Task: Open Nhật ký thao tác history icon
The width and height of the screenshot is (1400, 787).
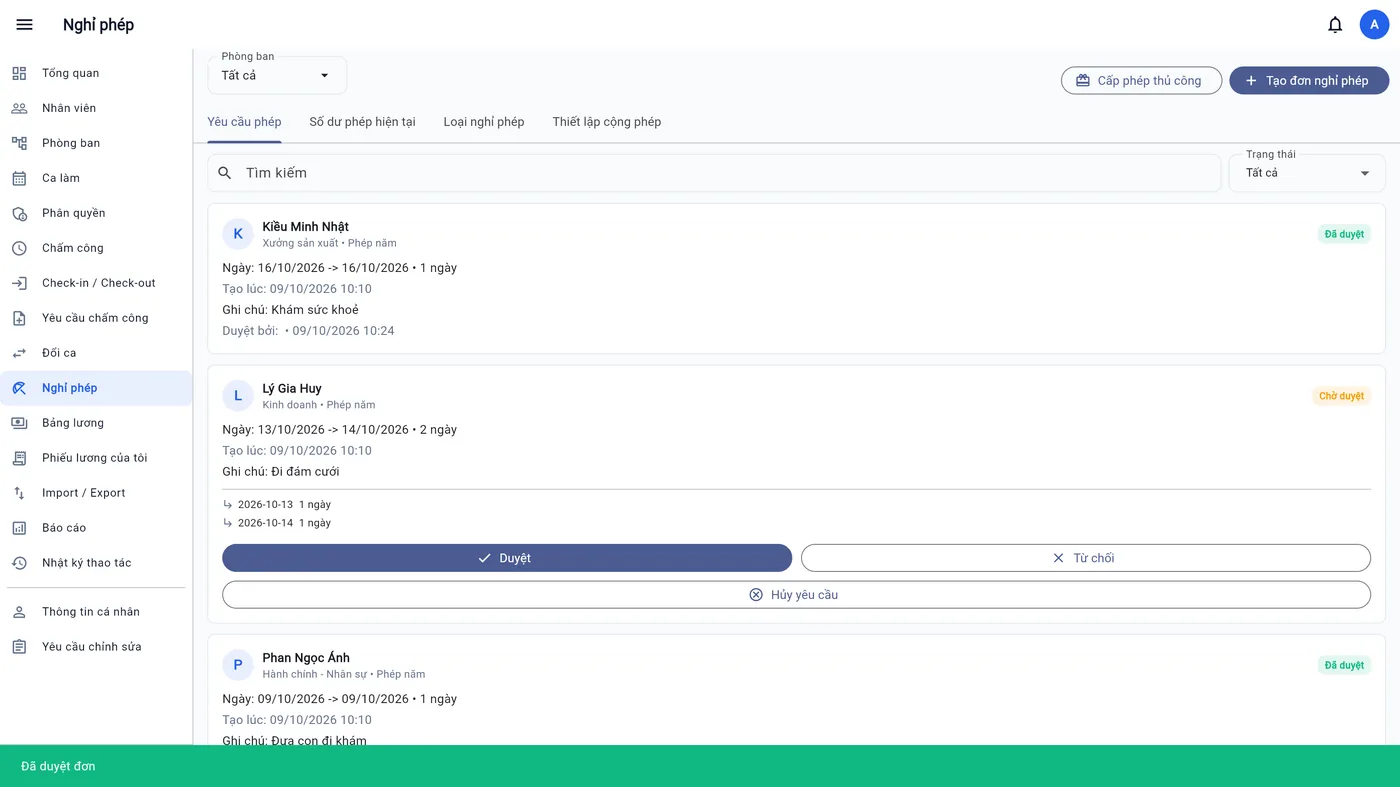Action: [x=19, y=563]
